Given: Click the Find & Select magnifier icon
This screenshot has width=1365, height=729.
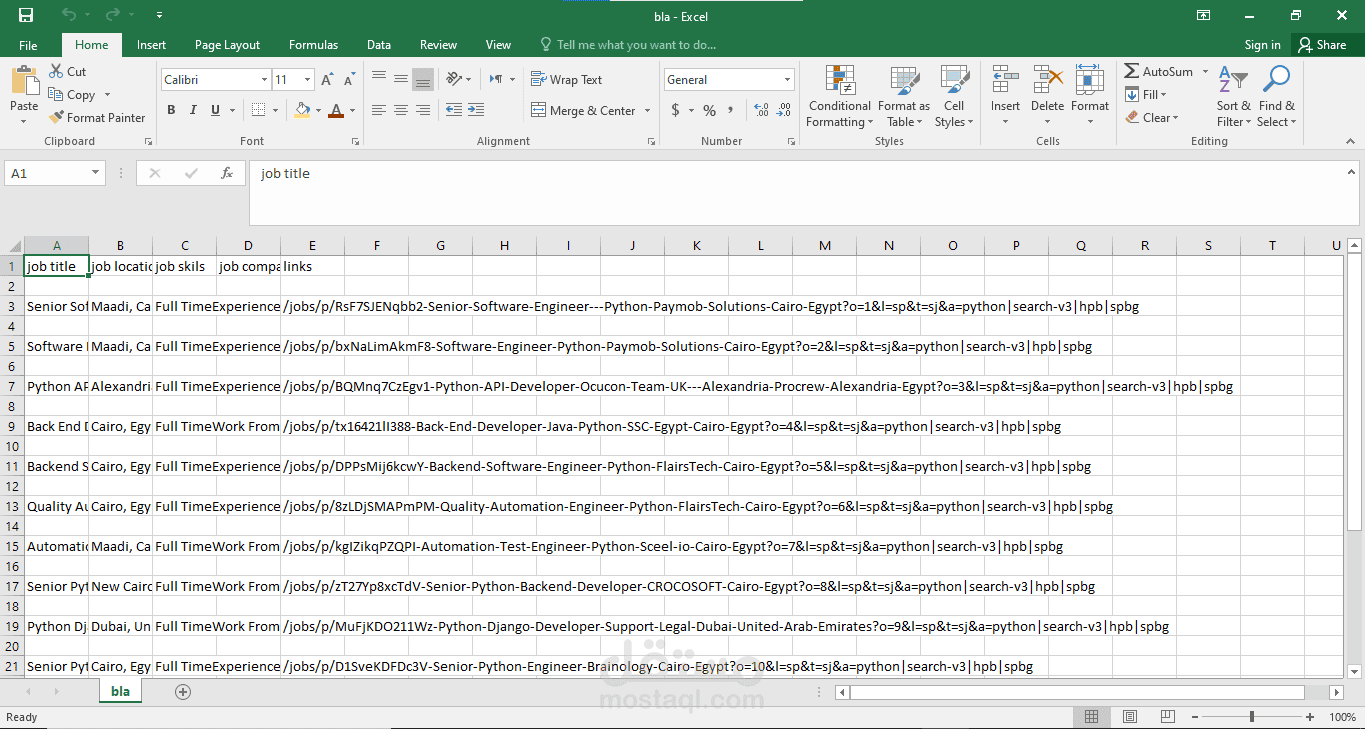Looking at the screenshot, I should pos(1277,80).
